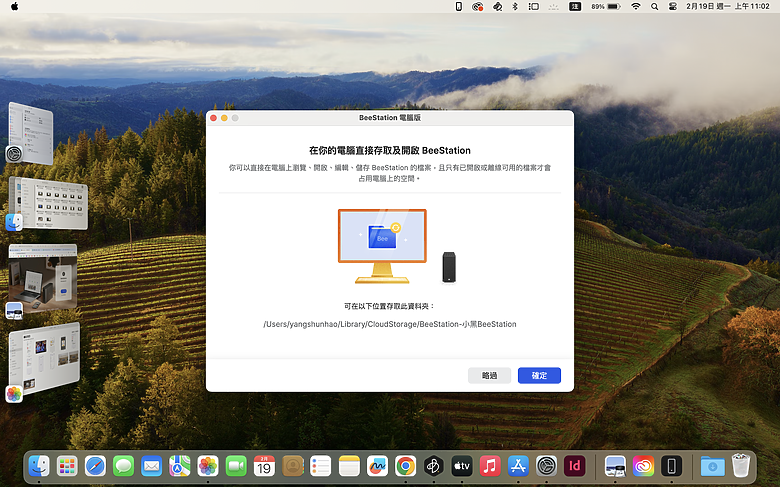
Task: Click the 89% battery status
Action: pyautogui.click(x=605, y=6)
